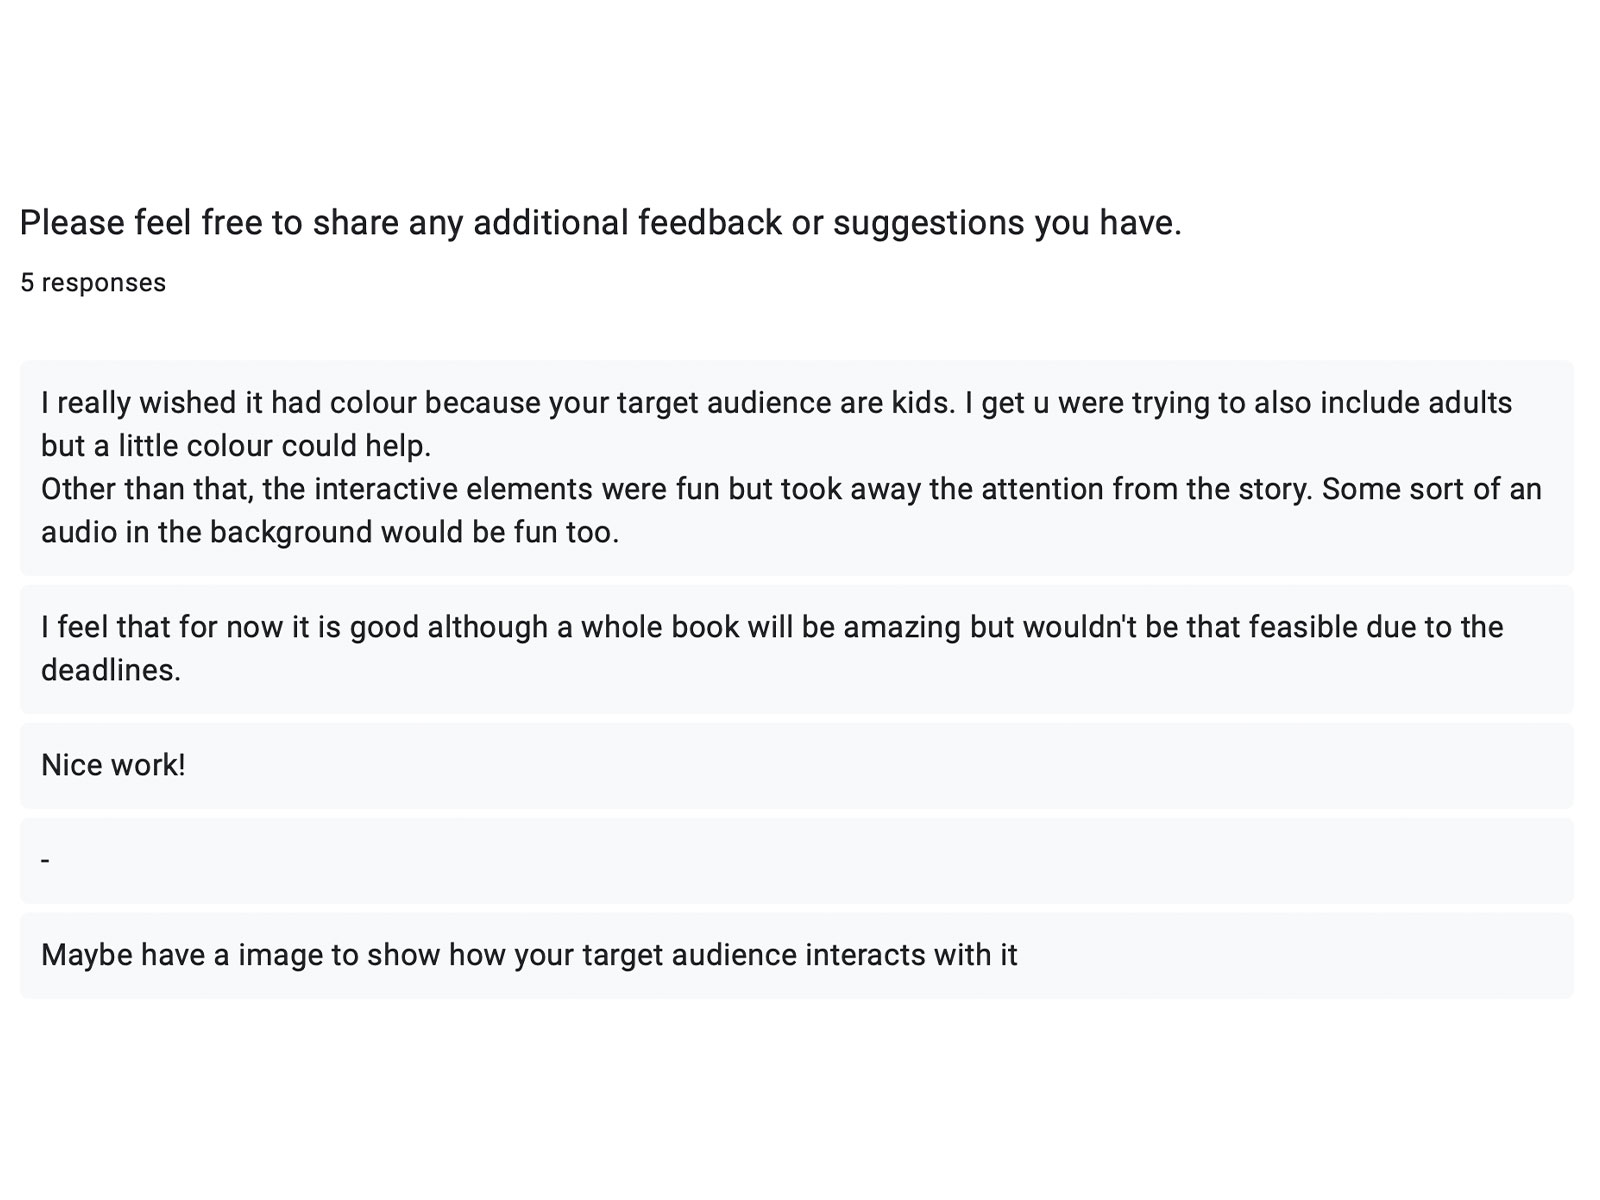Click the word "suggestions" in the question title
This screenshot has width=1600, height=1200.
tap(929, 222)
